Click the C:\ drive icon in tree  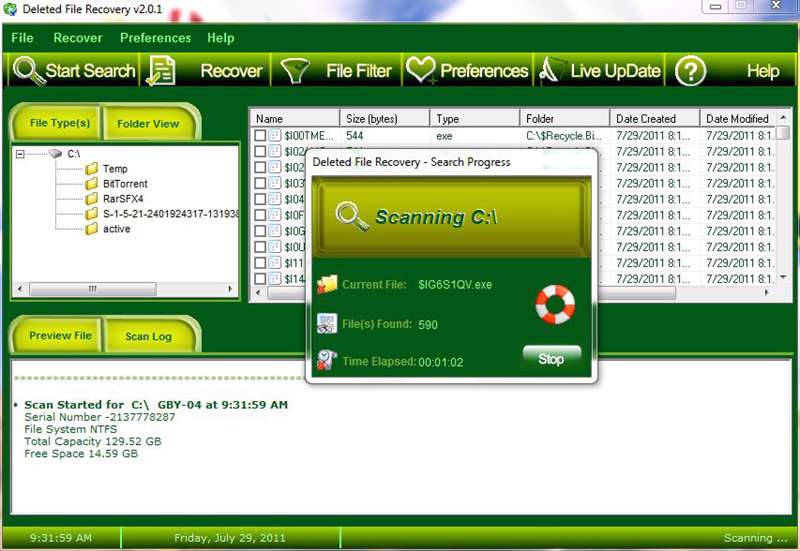[x=55, y=153]
